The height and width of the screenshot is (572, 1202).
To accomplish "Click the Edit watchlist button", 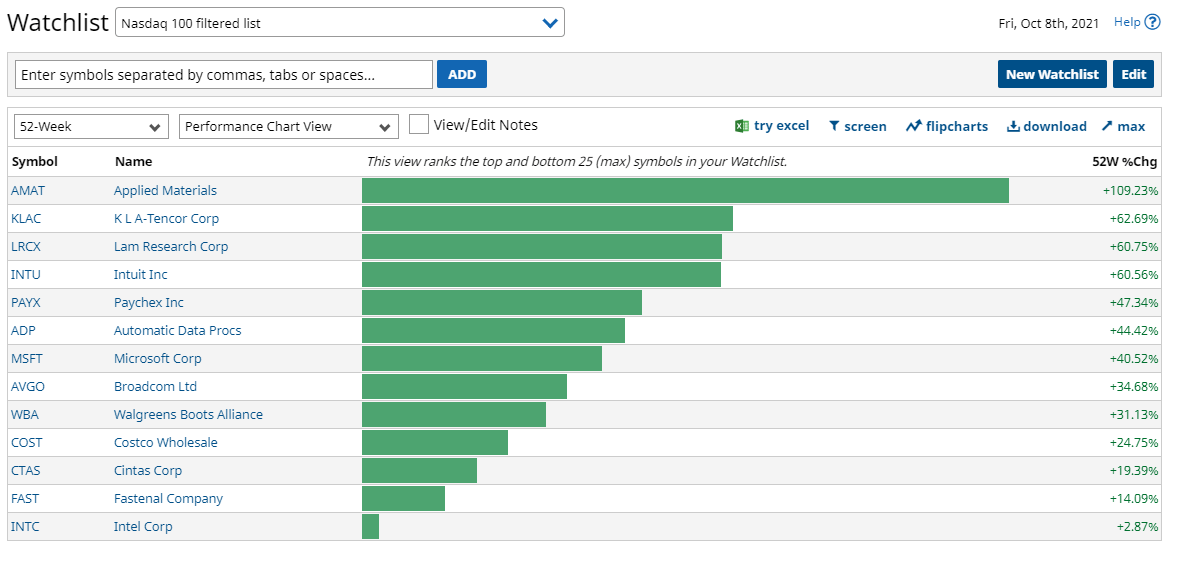I will pyautogui.click(x=1133, y=74).
